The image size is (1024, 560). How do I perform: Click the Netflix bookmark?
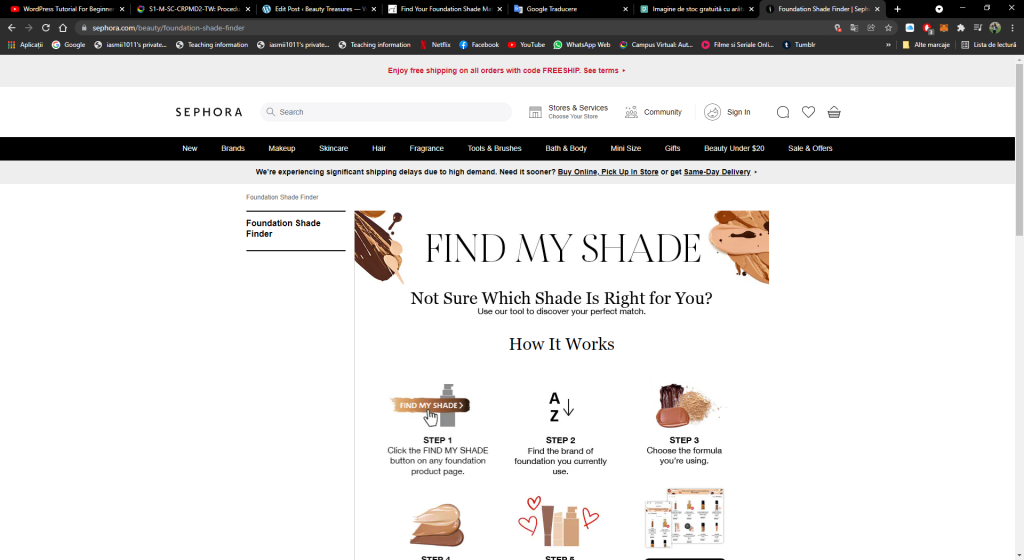436,45
